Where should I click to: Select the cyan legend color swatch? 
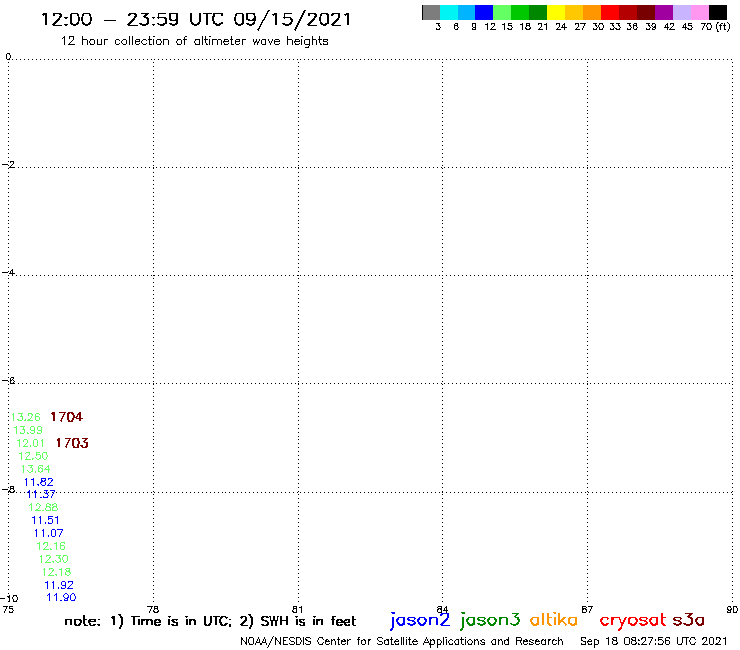tap(448, 12)
